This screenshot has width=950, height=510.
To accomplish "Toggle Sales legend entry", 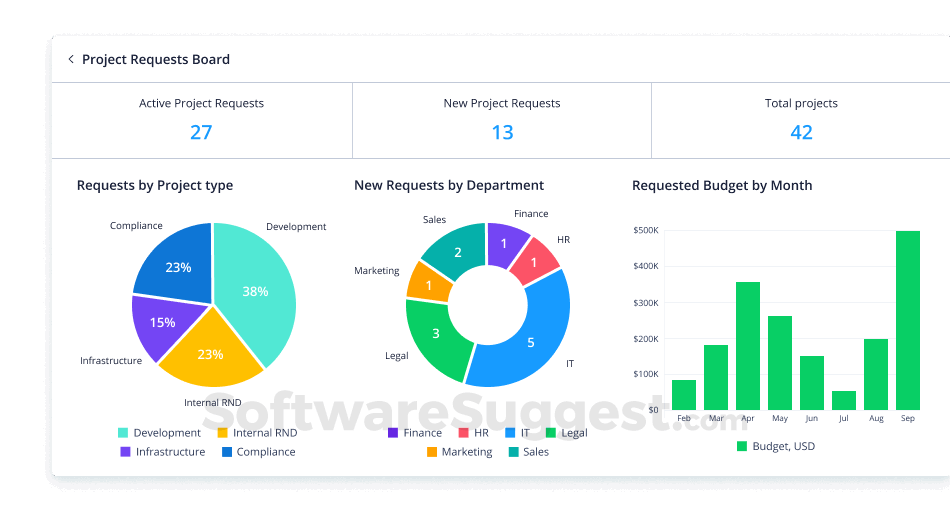I will click(x=529, y=451).
